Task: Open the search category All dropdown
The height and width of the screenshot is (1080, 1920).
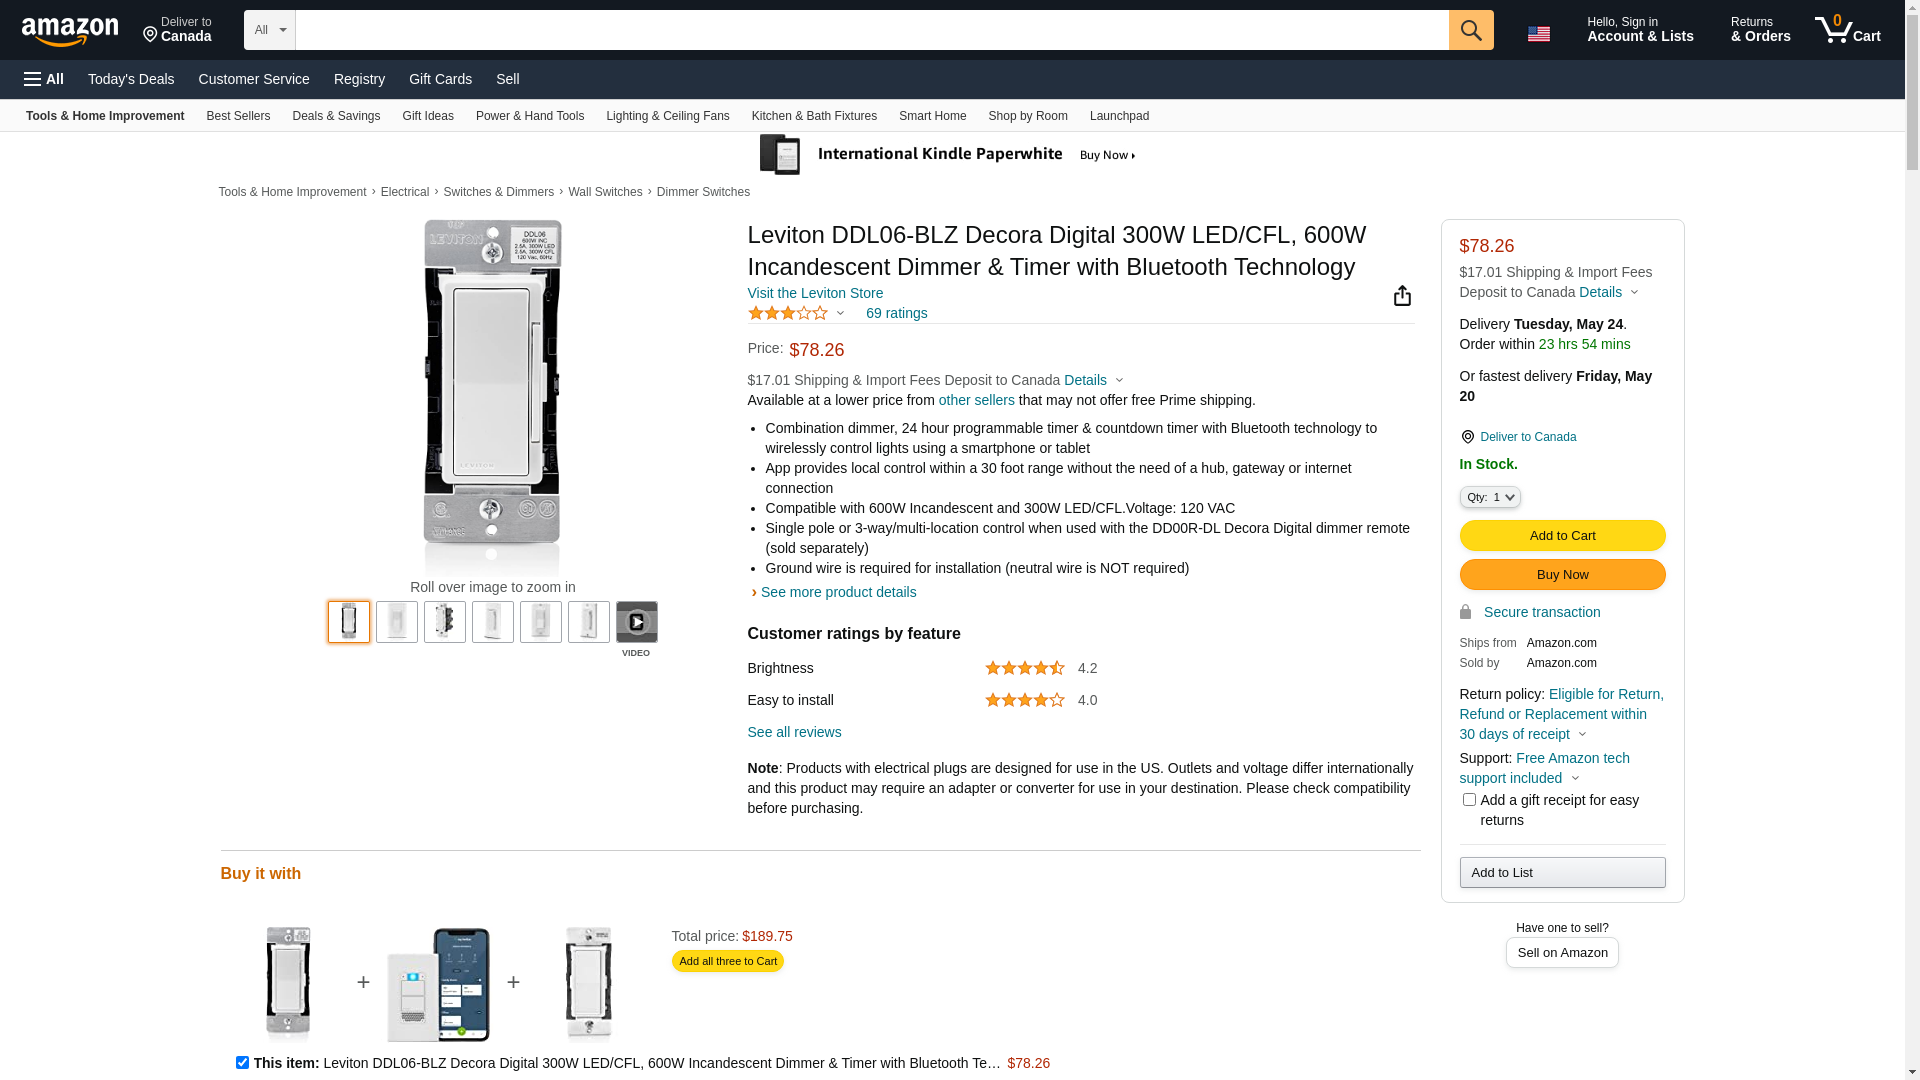Action: point(270,30)
